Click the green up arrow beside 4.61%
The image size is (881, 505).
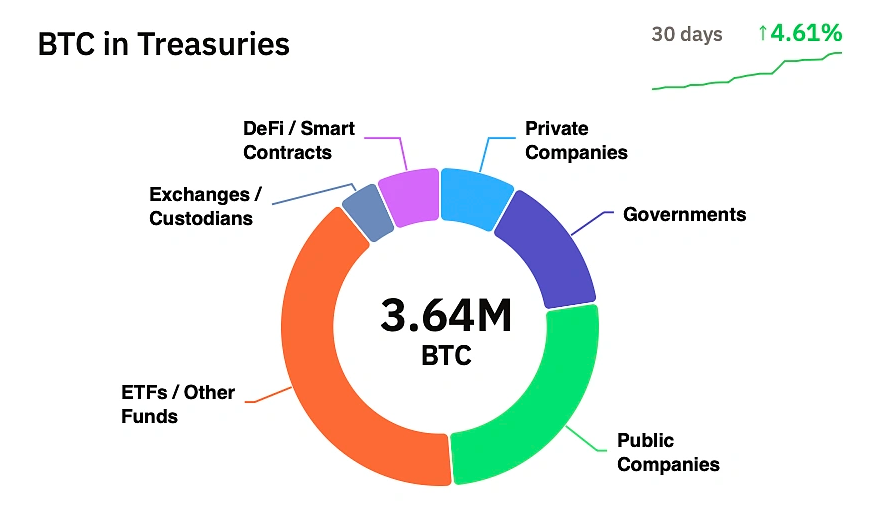pyautogui.click(x=762, y=33)
